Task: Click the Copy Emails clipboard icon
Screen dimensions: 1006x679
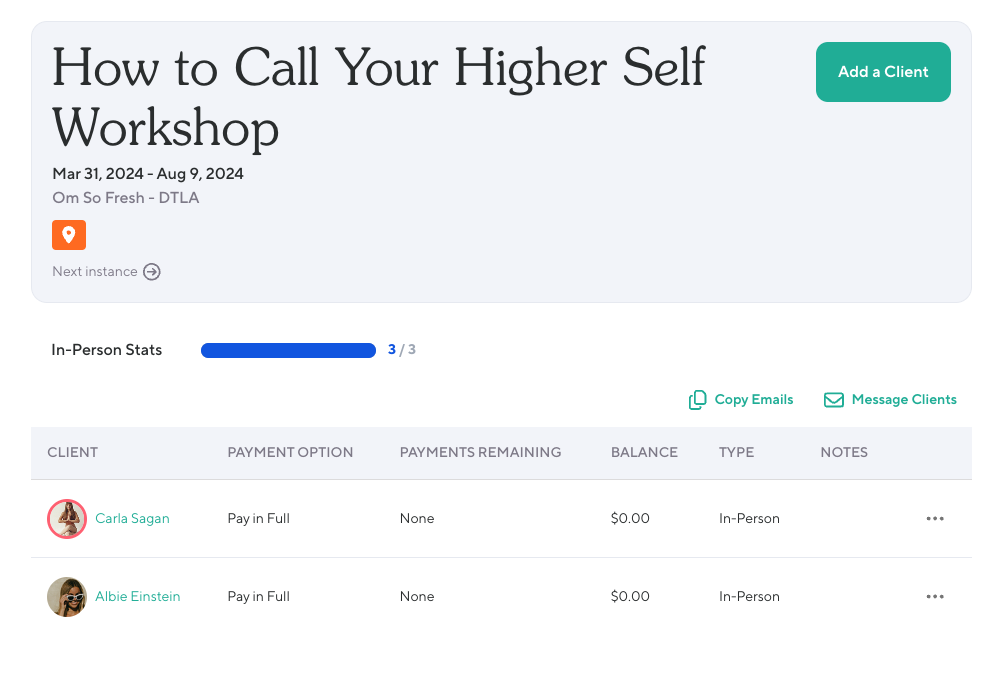Action: 698,400
